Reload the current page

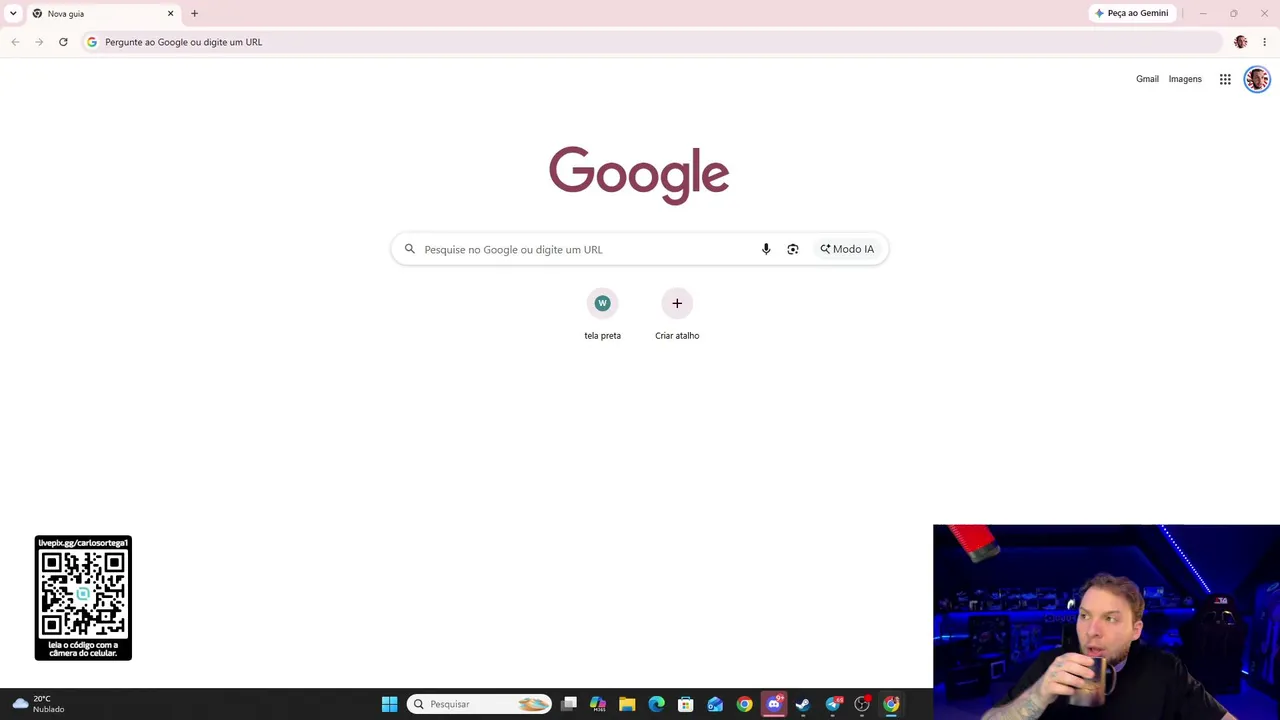click(63, 42)
